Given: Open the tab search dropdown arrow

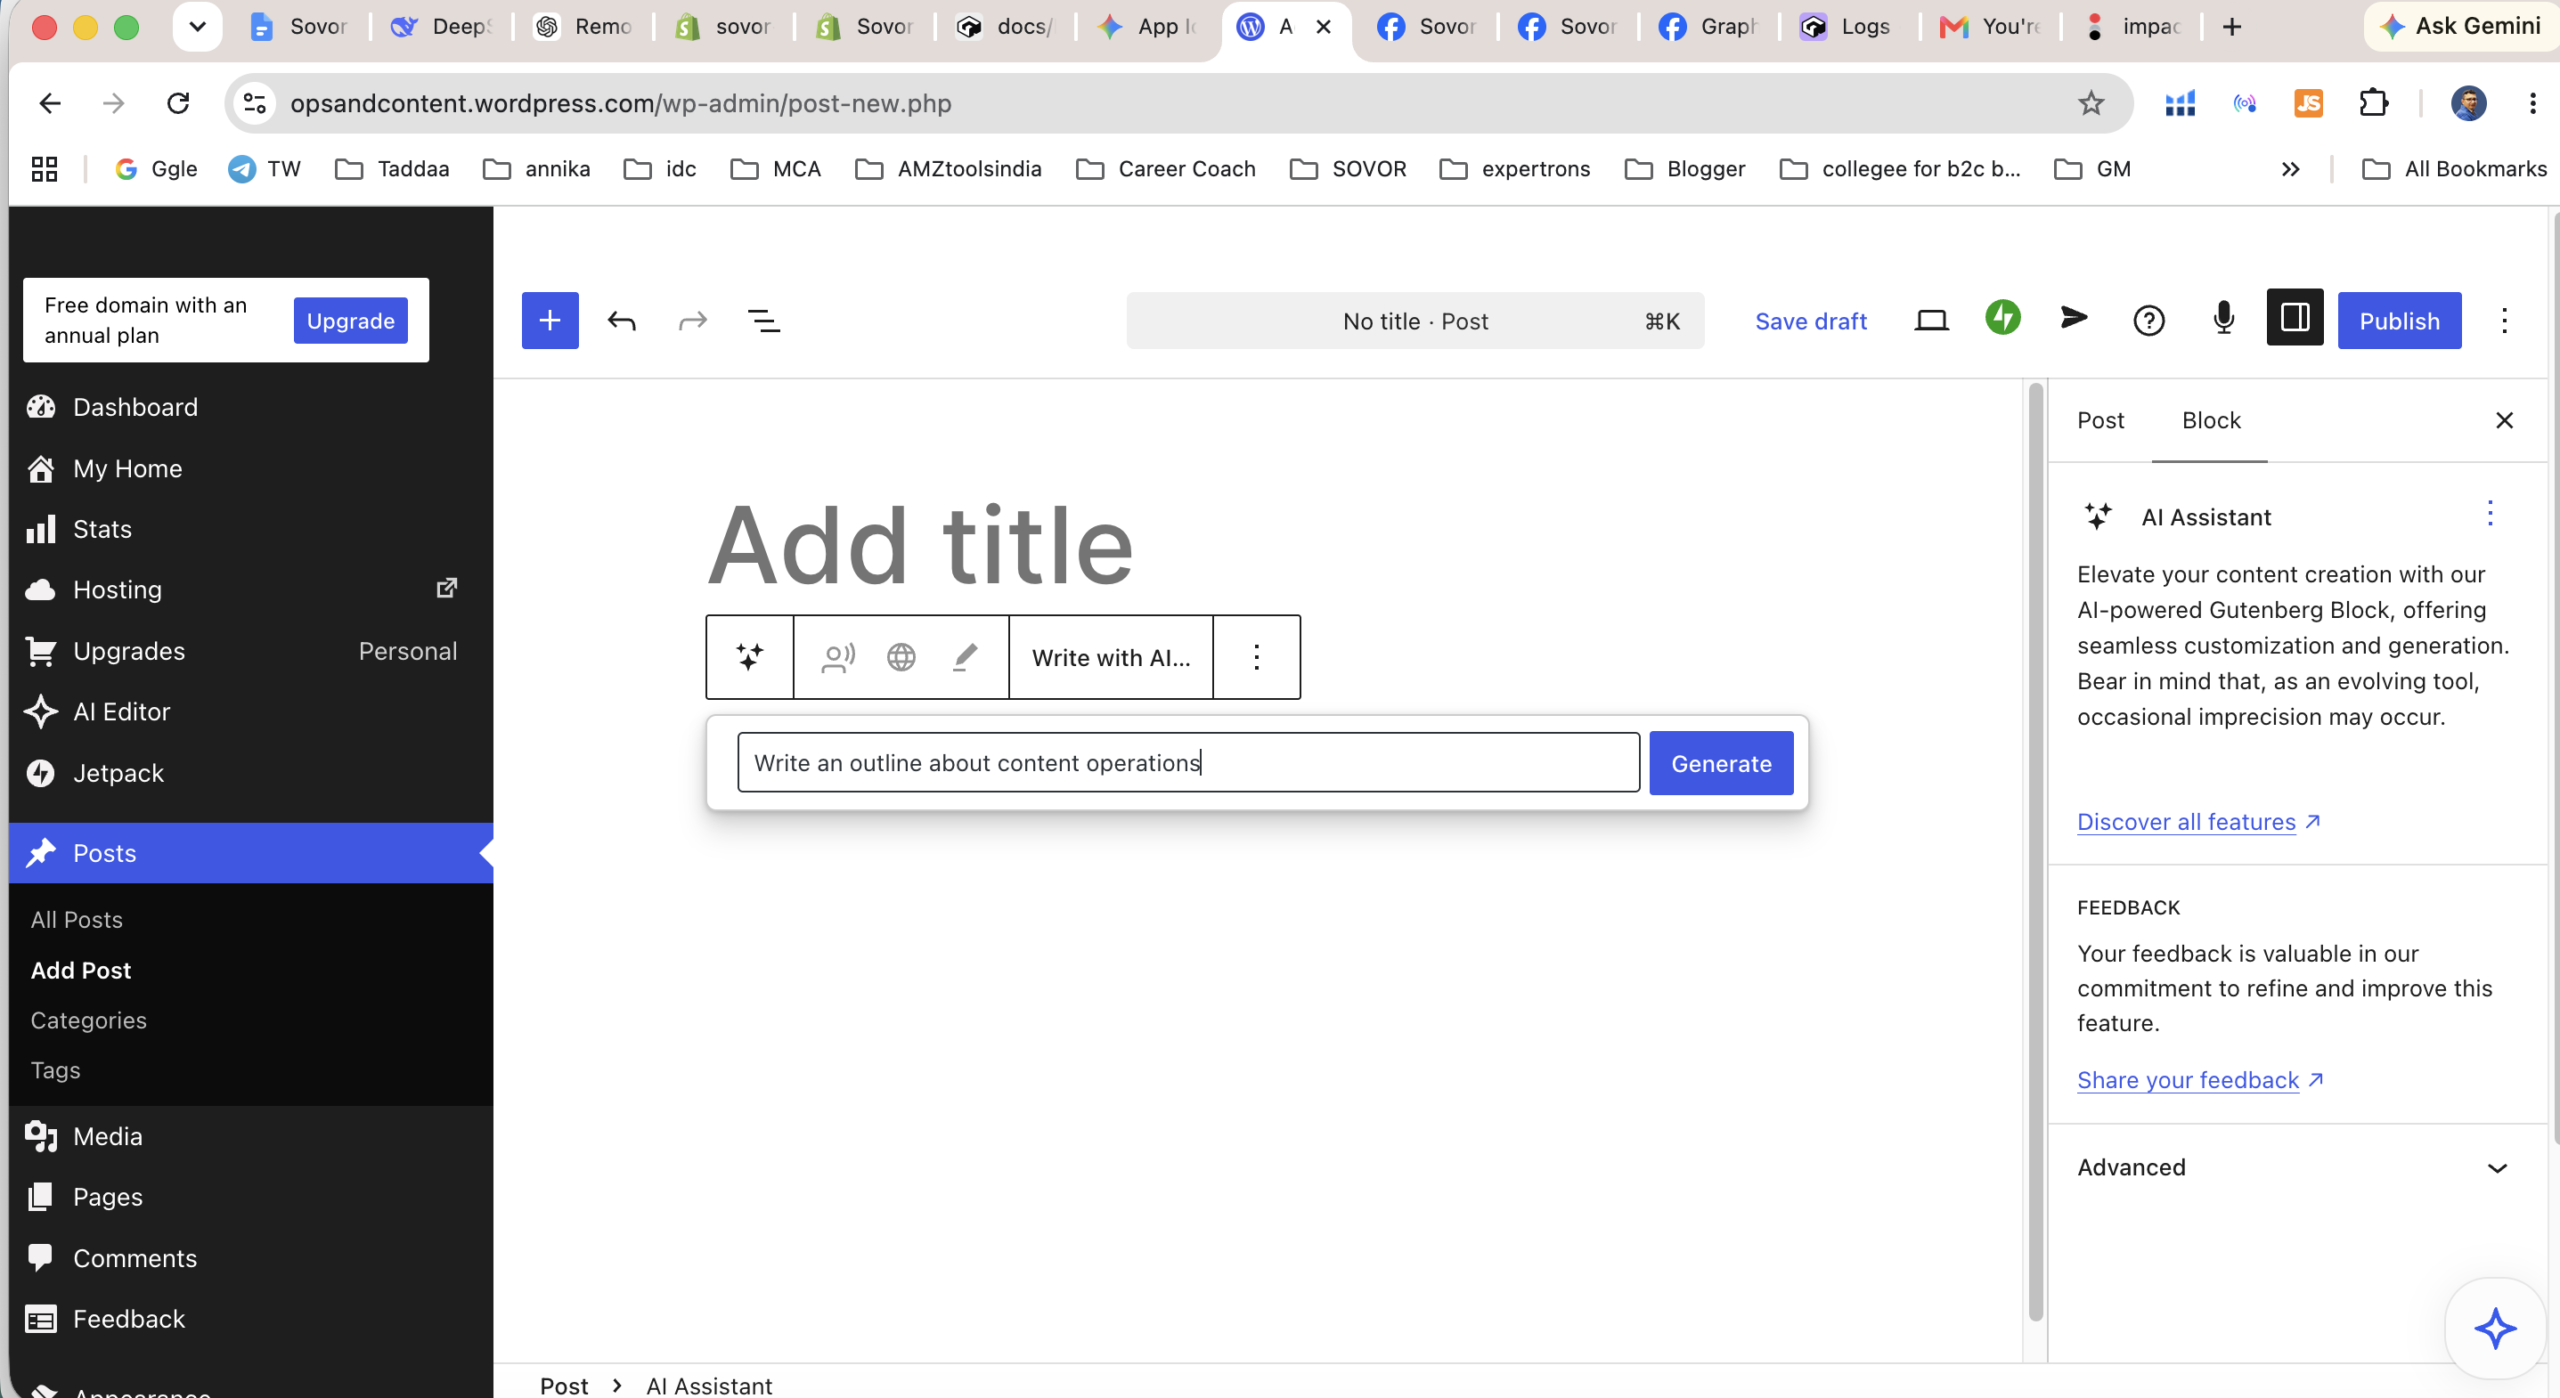Looking at the screenshot, I should pos(197,27).
